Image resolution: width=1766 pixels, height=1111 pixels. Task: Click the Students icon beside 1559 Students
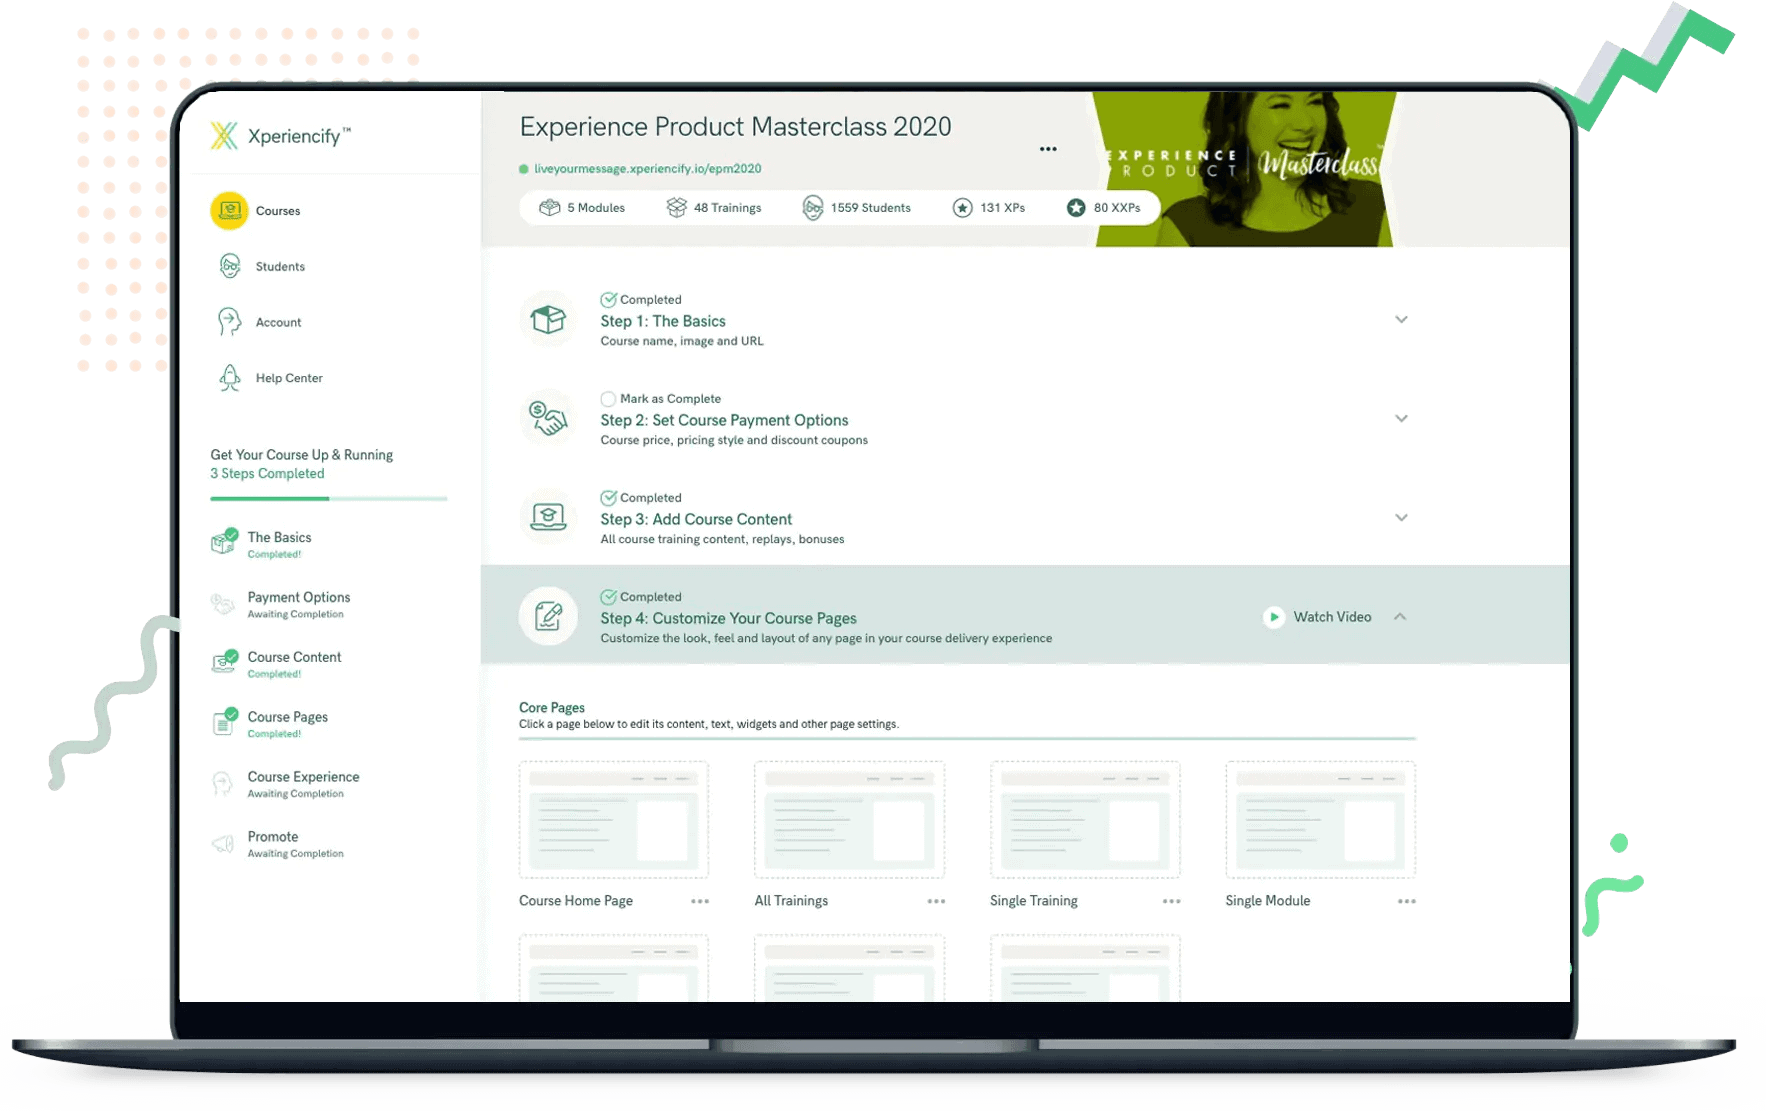[x=813, y=208]
